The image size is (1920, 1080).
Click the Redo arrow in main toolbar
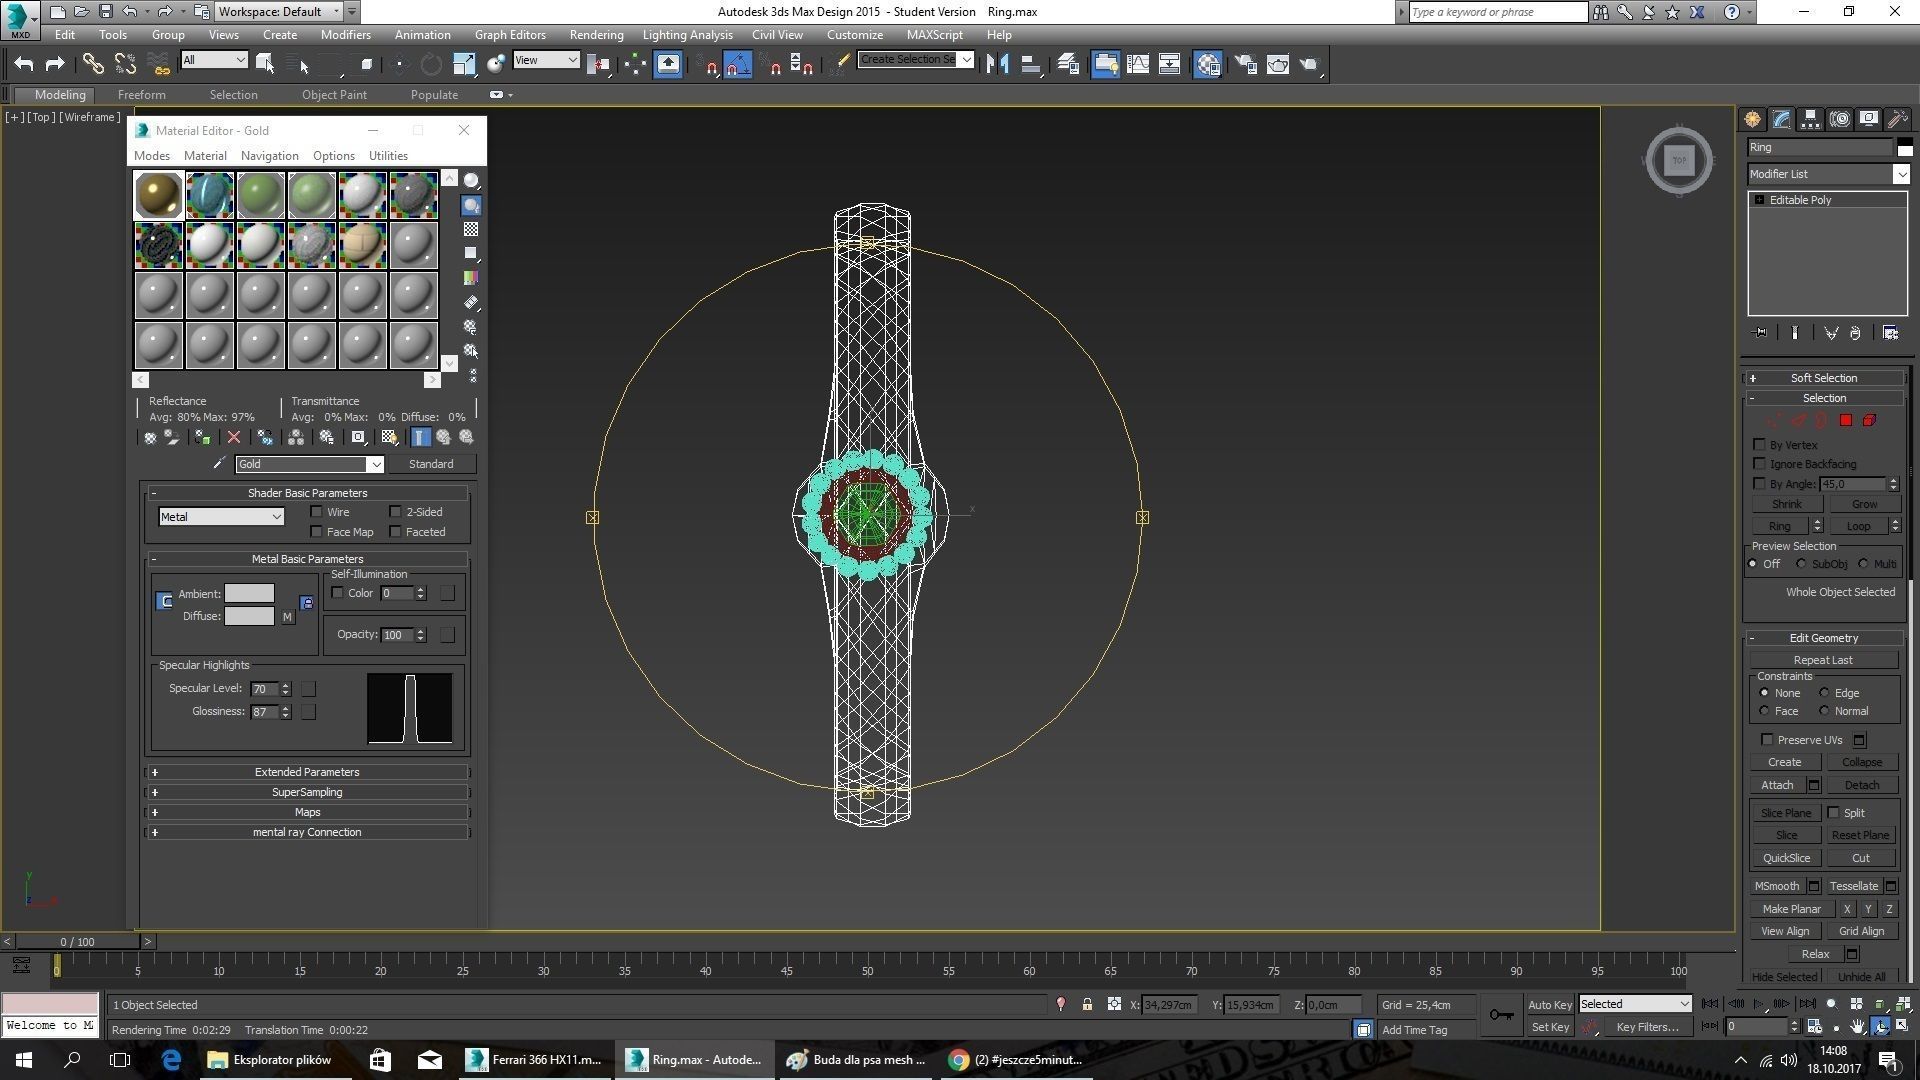pos(55,64)
